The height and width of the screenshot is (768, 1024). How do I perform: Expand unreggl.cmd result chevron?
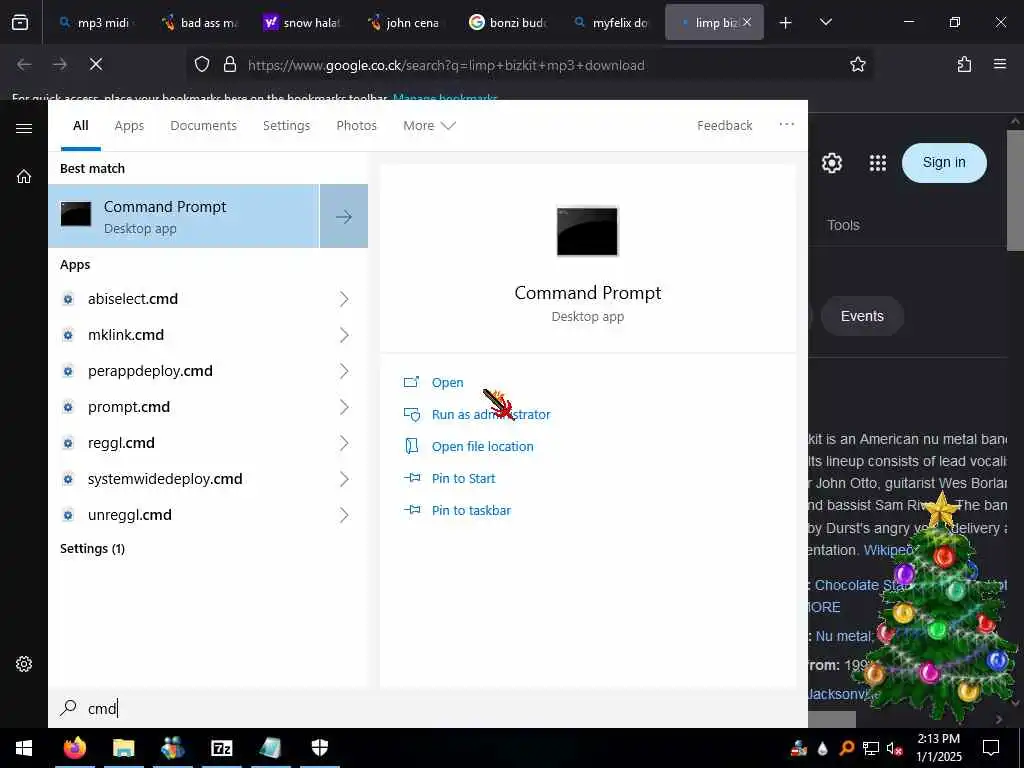pos(344,515)
